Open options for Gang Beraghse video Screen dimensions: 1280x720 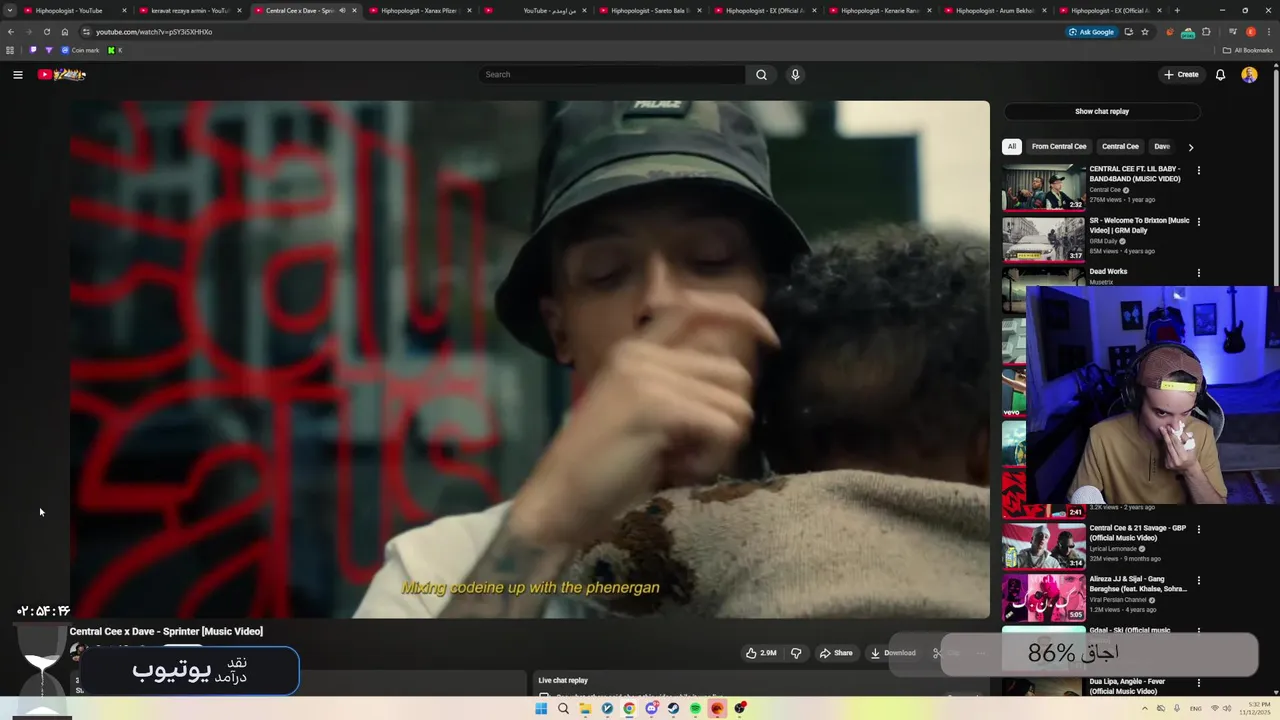[1198, 581]
